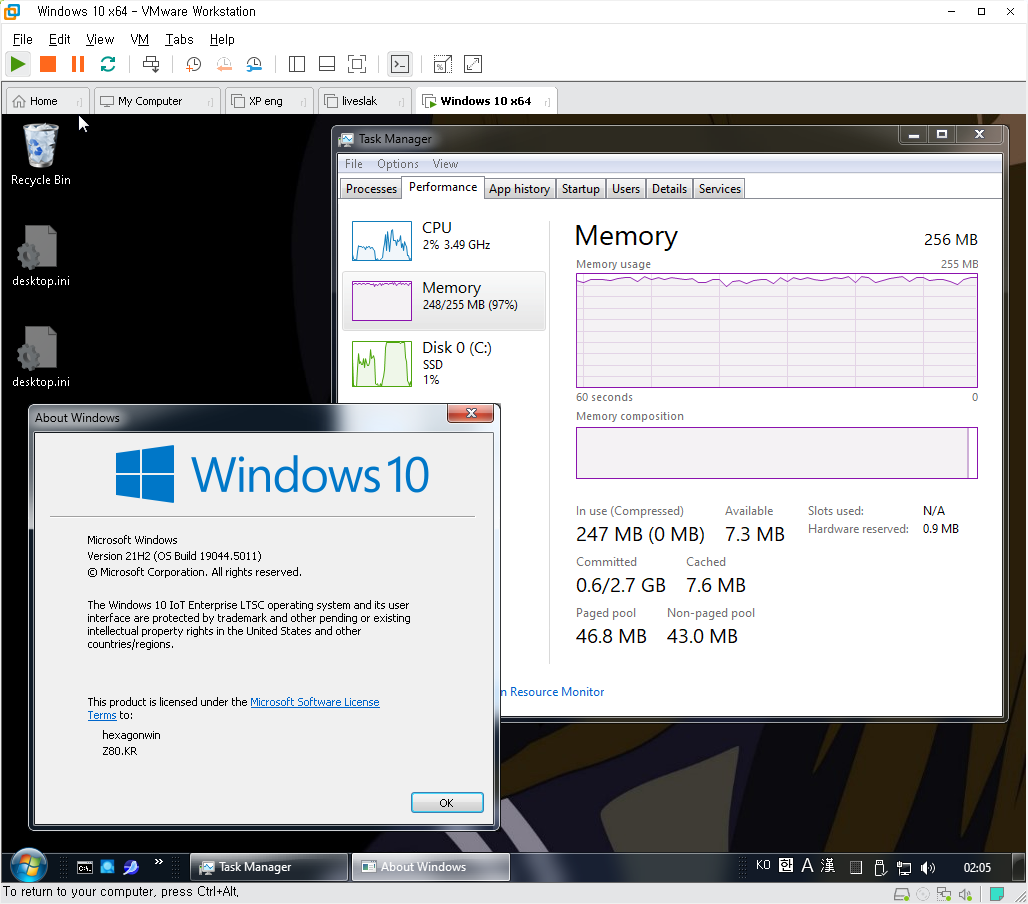Open the Windows Start orb
The width and height of the screenshot is (1028, 904).
27,866
